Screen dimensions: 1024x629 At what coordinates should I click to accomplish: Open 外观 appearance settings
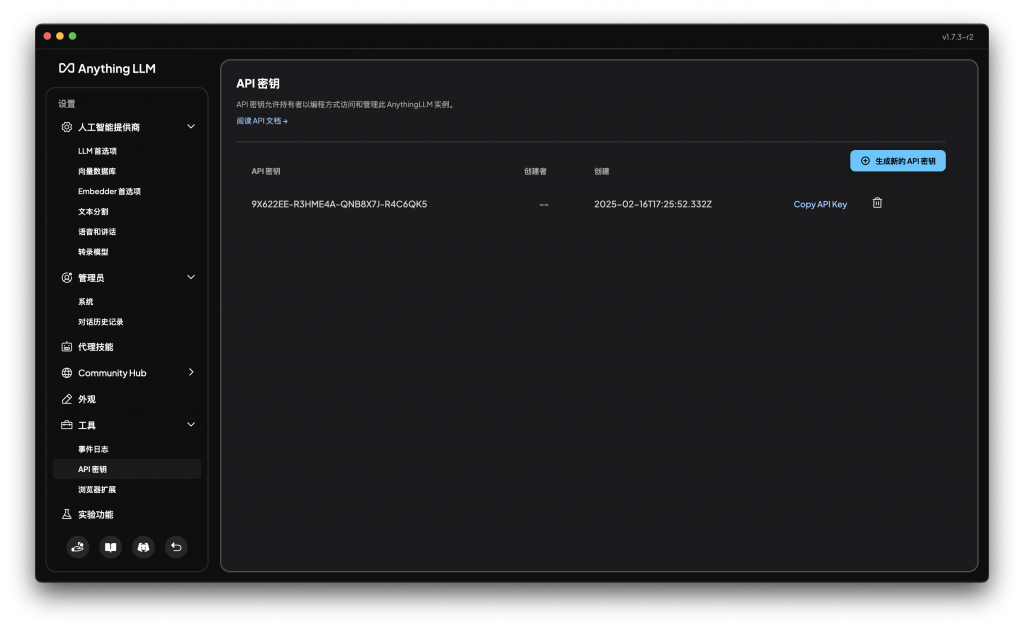(x=87, y=399)
